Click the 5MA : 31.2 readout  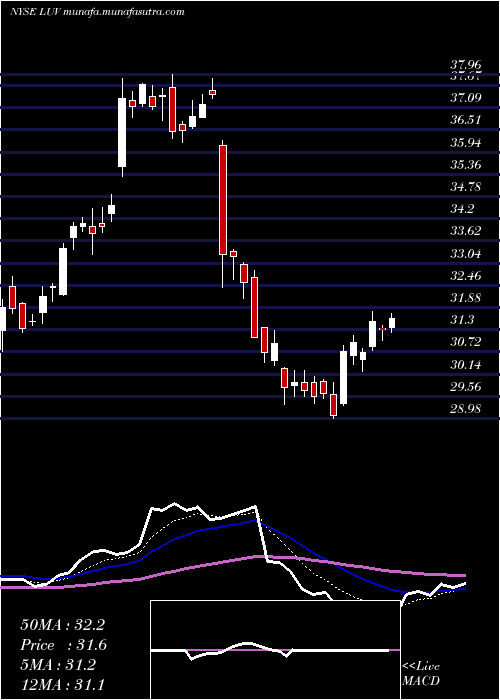[x=58, y=665]
